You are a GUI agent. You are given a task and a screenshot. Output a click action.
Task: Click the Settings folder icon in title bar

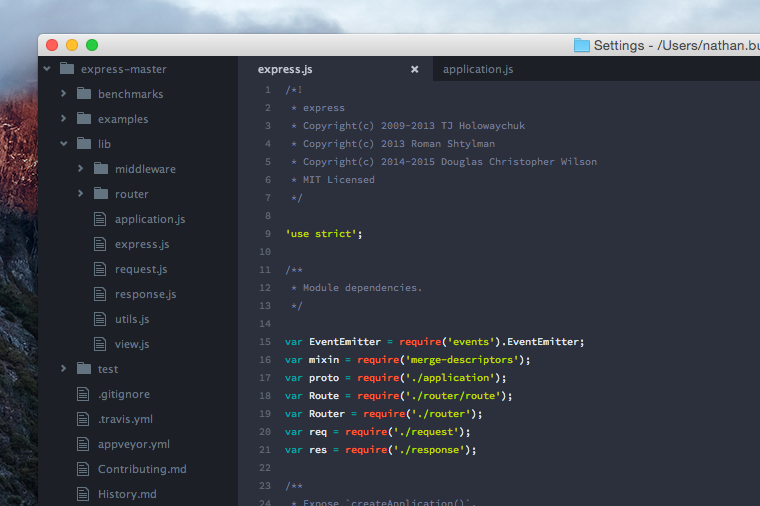coord(582,45)
